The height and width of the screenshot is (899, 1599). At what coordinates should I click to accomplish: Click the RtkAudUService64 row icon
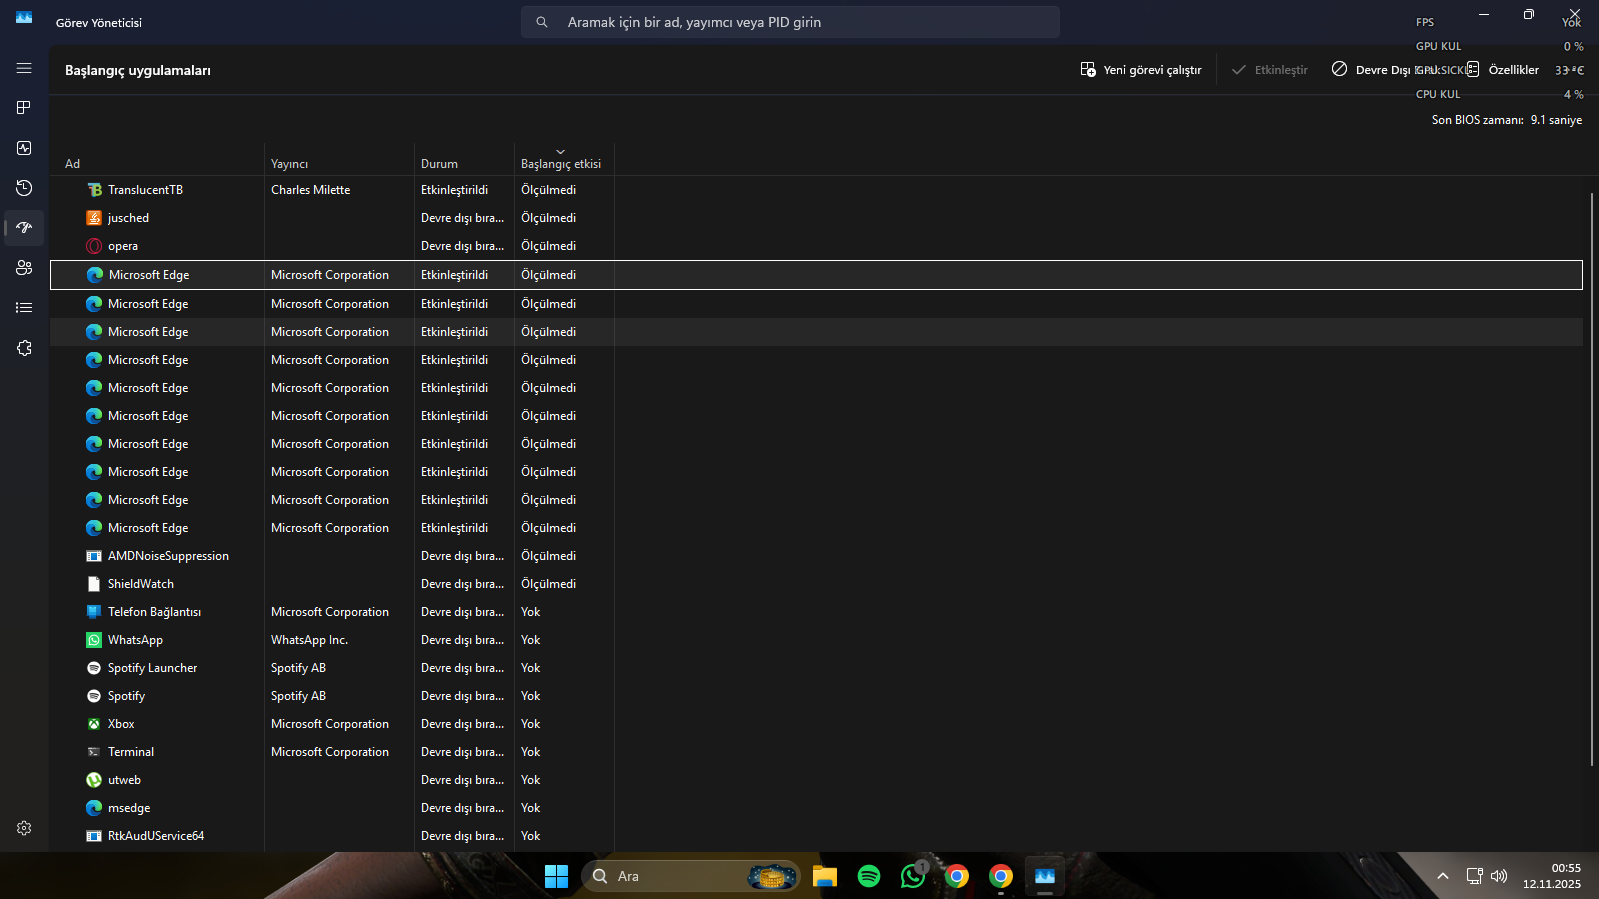click(x=94, y=836)
